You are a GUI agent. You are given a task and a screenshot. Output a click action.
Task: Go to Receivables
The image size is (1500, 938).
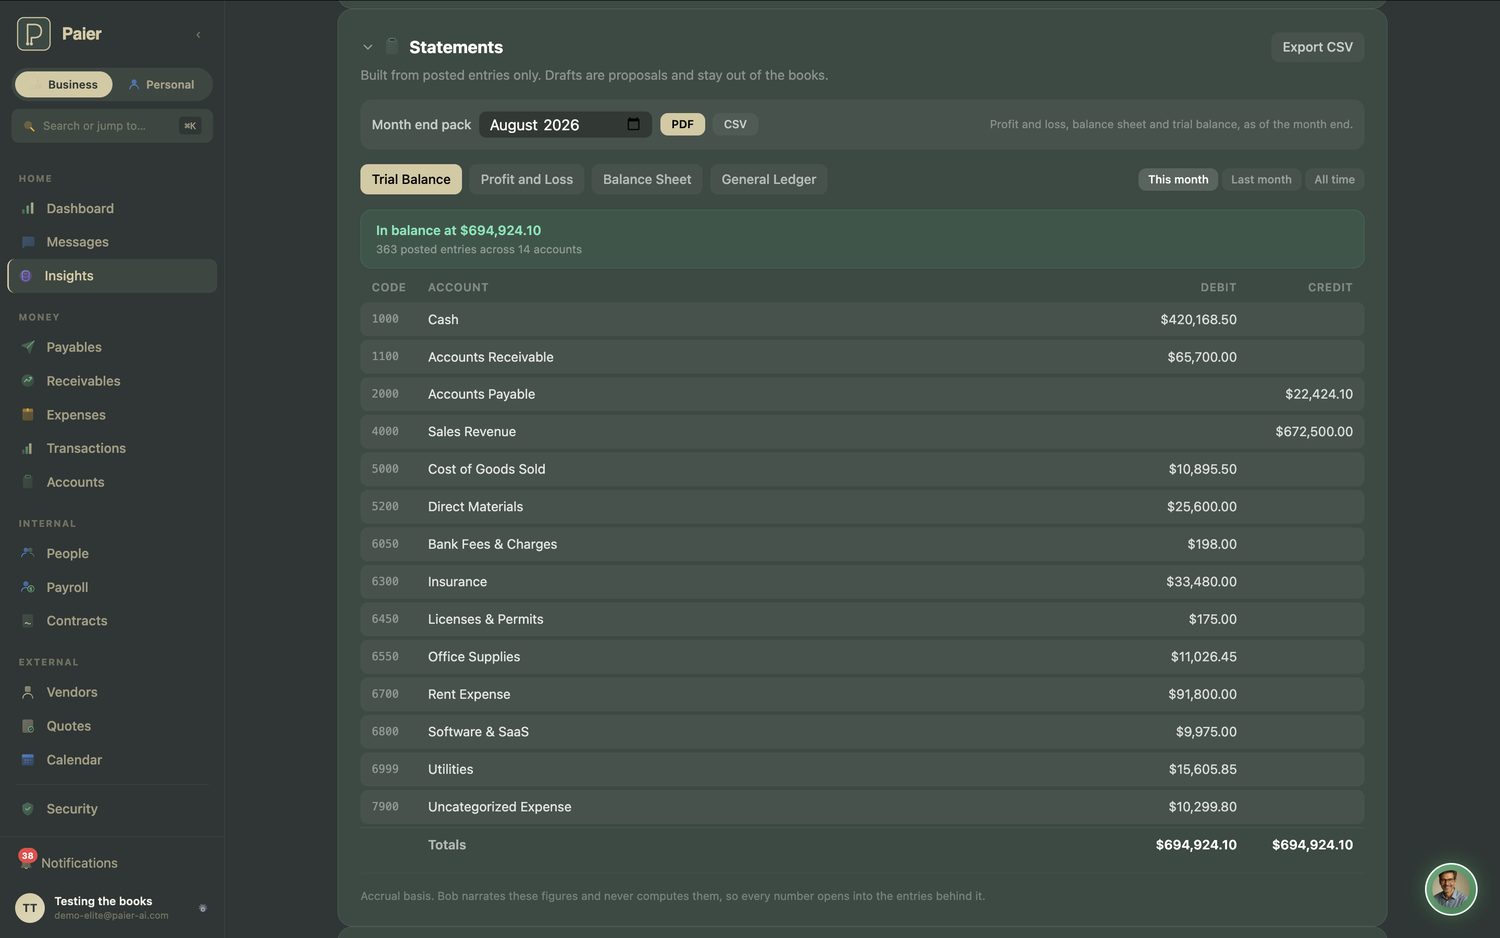[x=112, y=381]
